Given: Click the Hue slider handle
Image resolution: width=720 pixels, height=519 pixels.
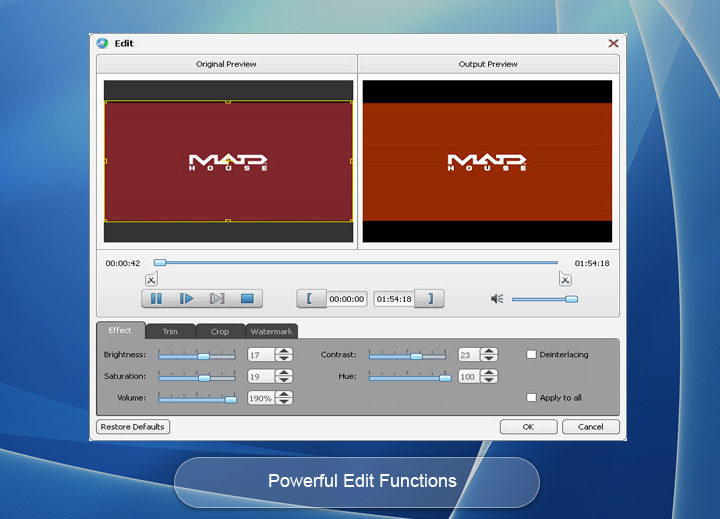Looking at the screenshot, I should 445,378.
